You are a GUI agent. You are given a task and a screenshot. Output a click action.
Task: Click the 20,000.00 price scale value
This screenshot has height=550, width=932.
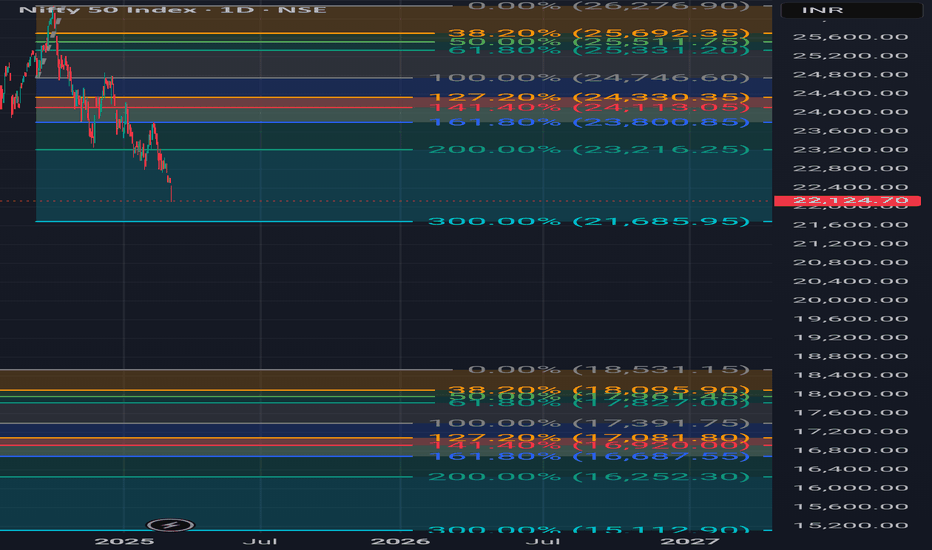pyautogui.click(x=851, y=300)
